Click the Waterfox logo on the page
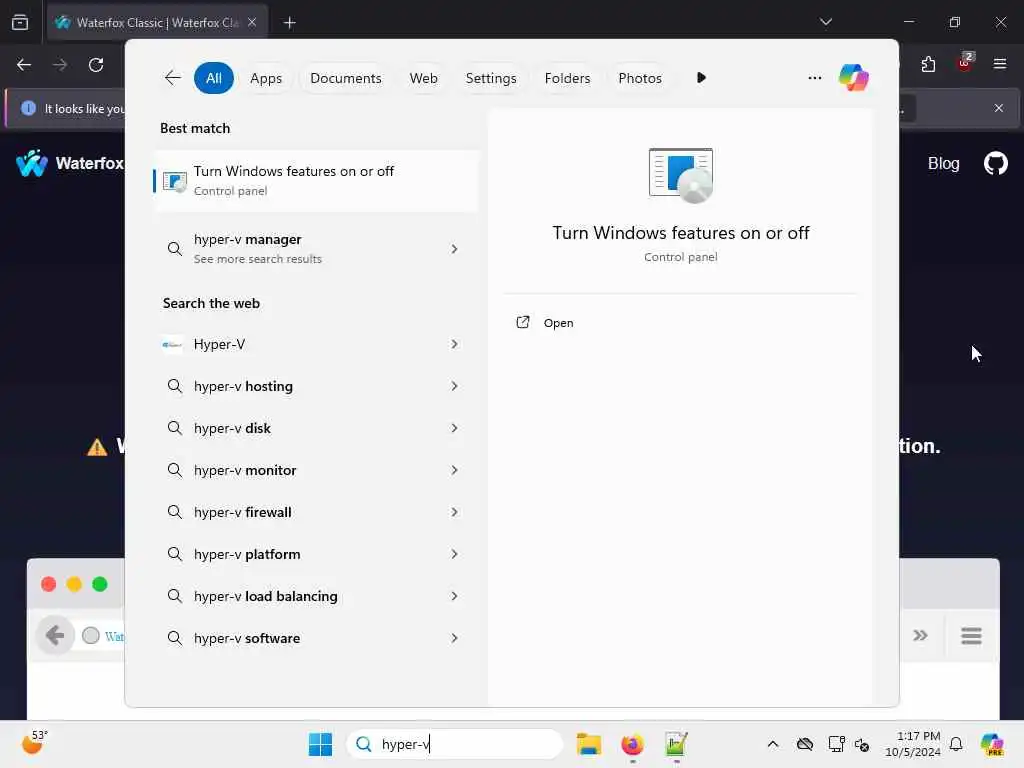The image size is (1024, 768). 31,163
